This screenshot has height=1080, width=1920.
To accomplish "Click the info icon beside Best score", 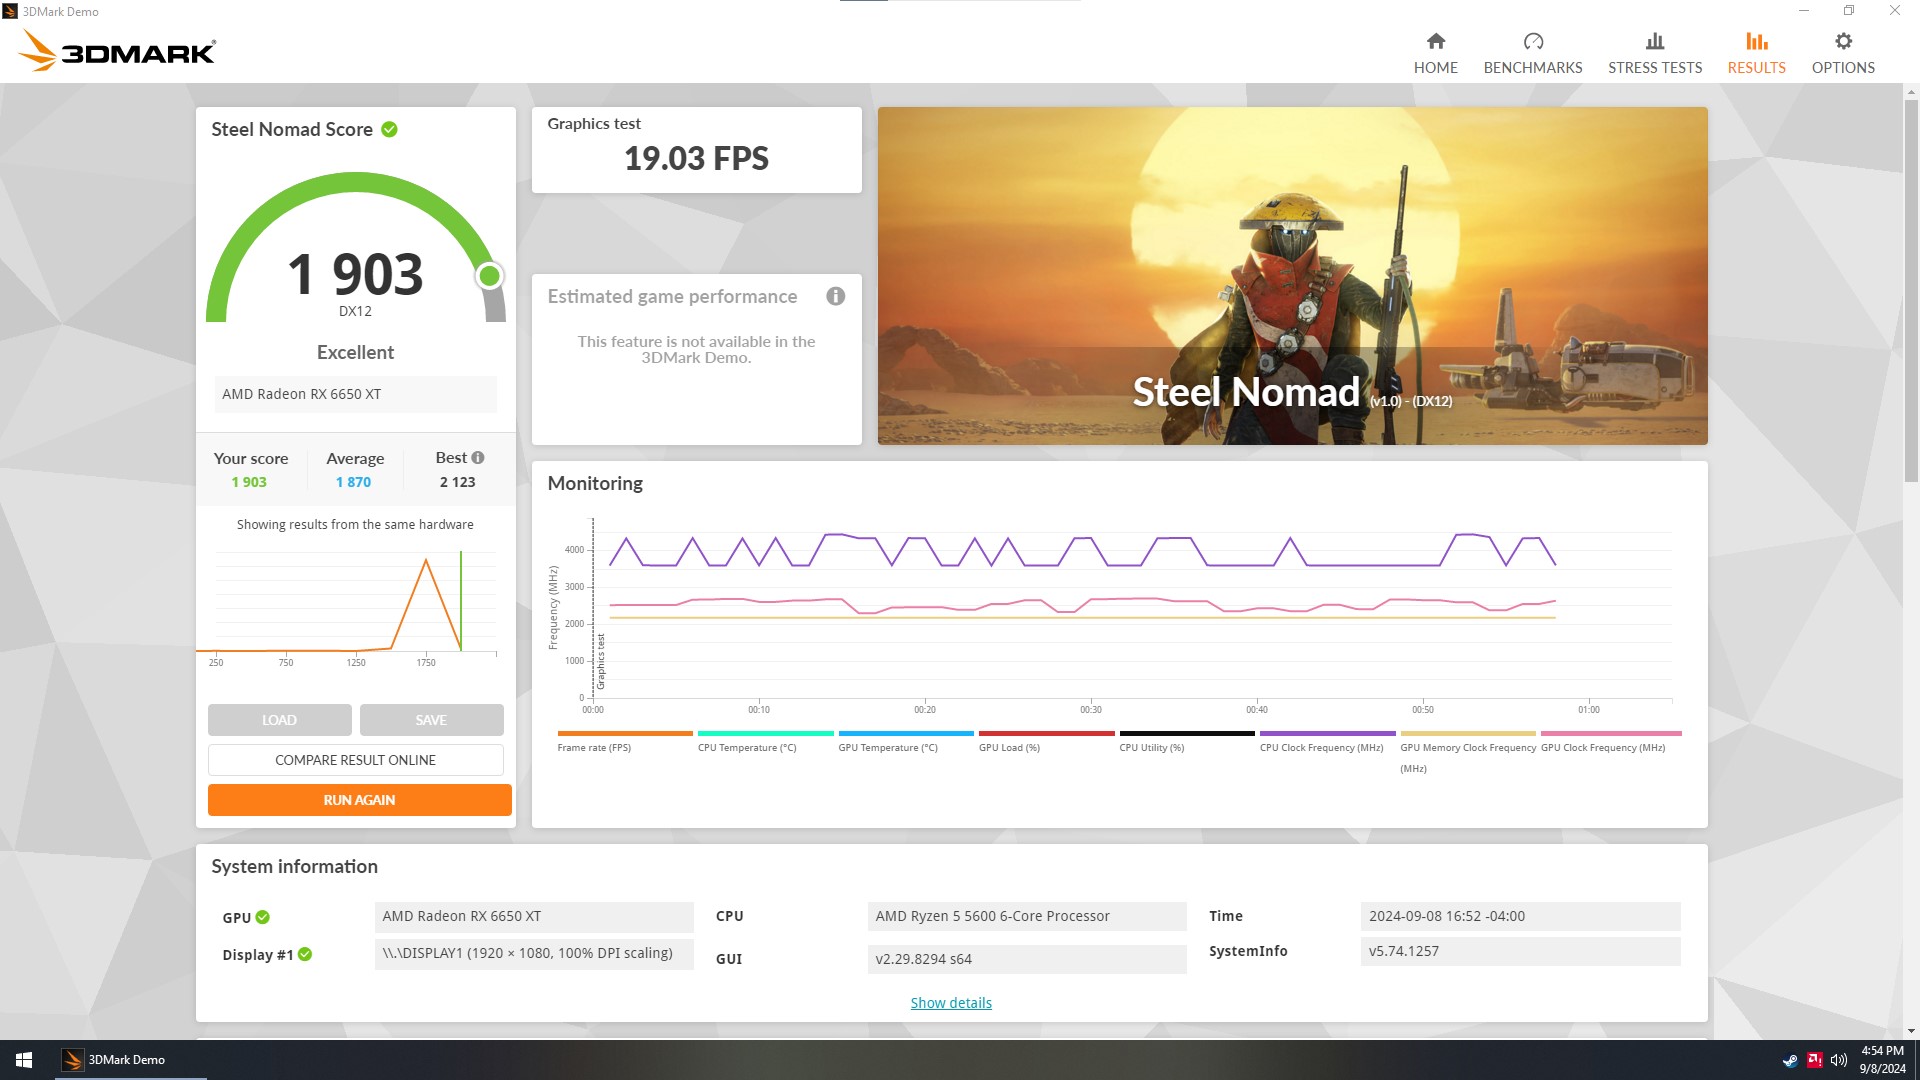I will [478, 457].
